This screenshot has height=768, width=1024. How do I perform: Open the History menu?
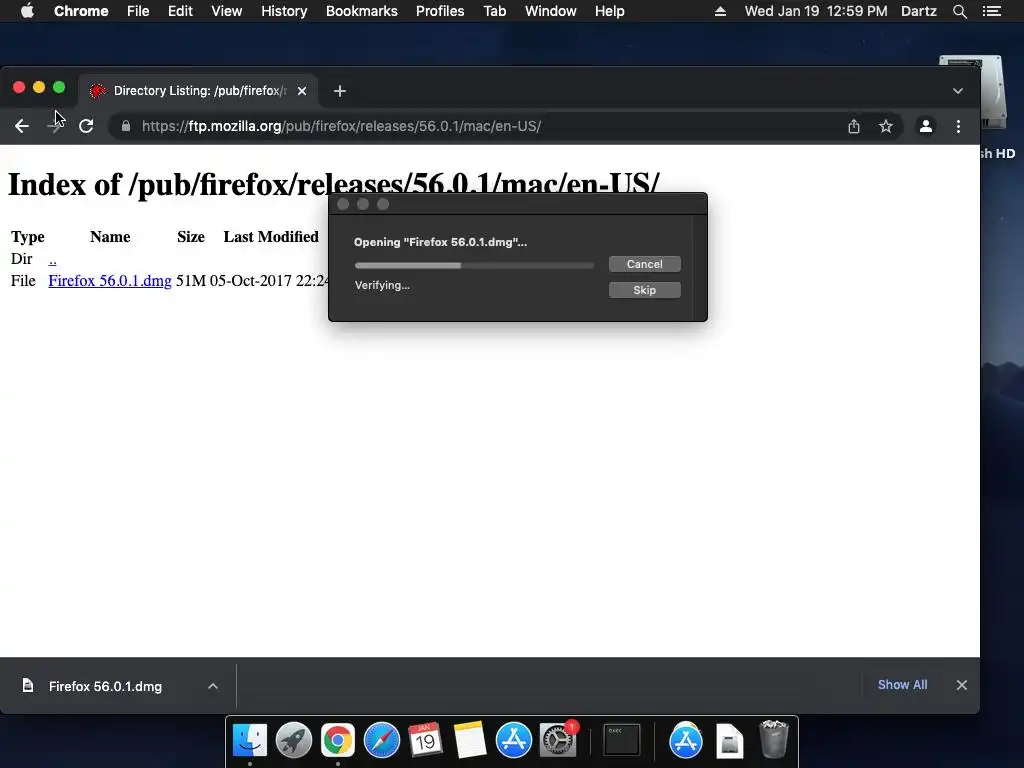[x=284, y=11]
